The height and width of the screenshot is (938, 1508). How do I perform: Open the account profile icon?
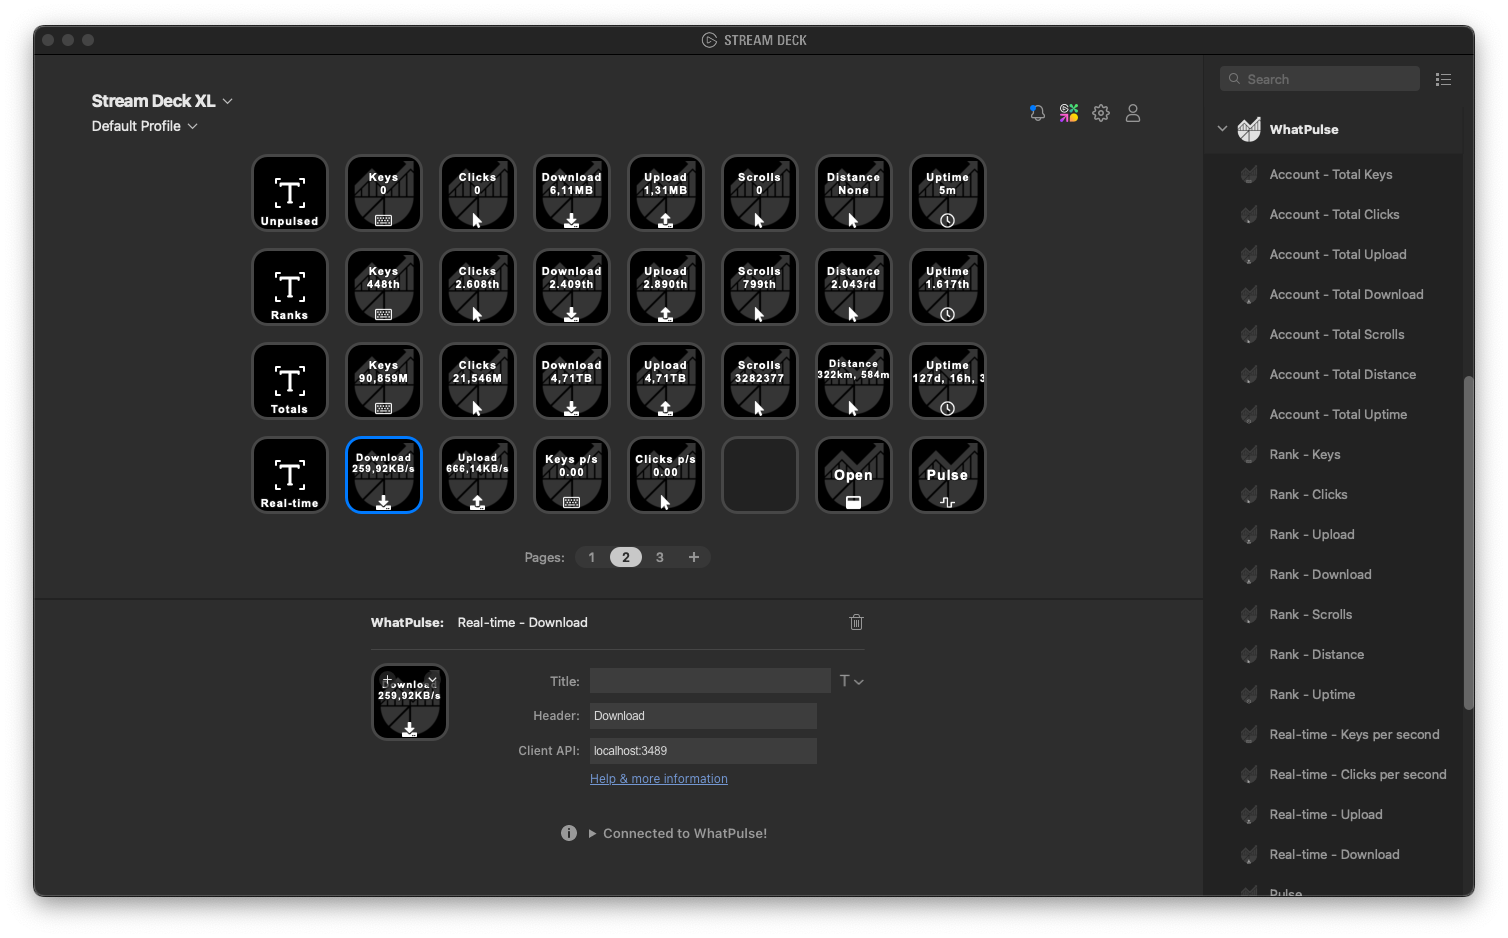click(1133, 113)
